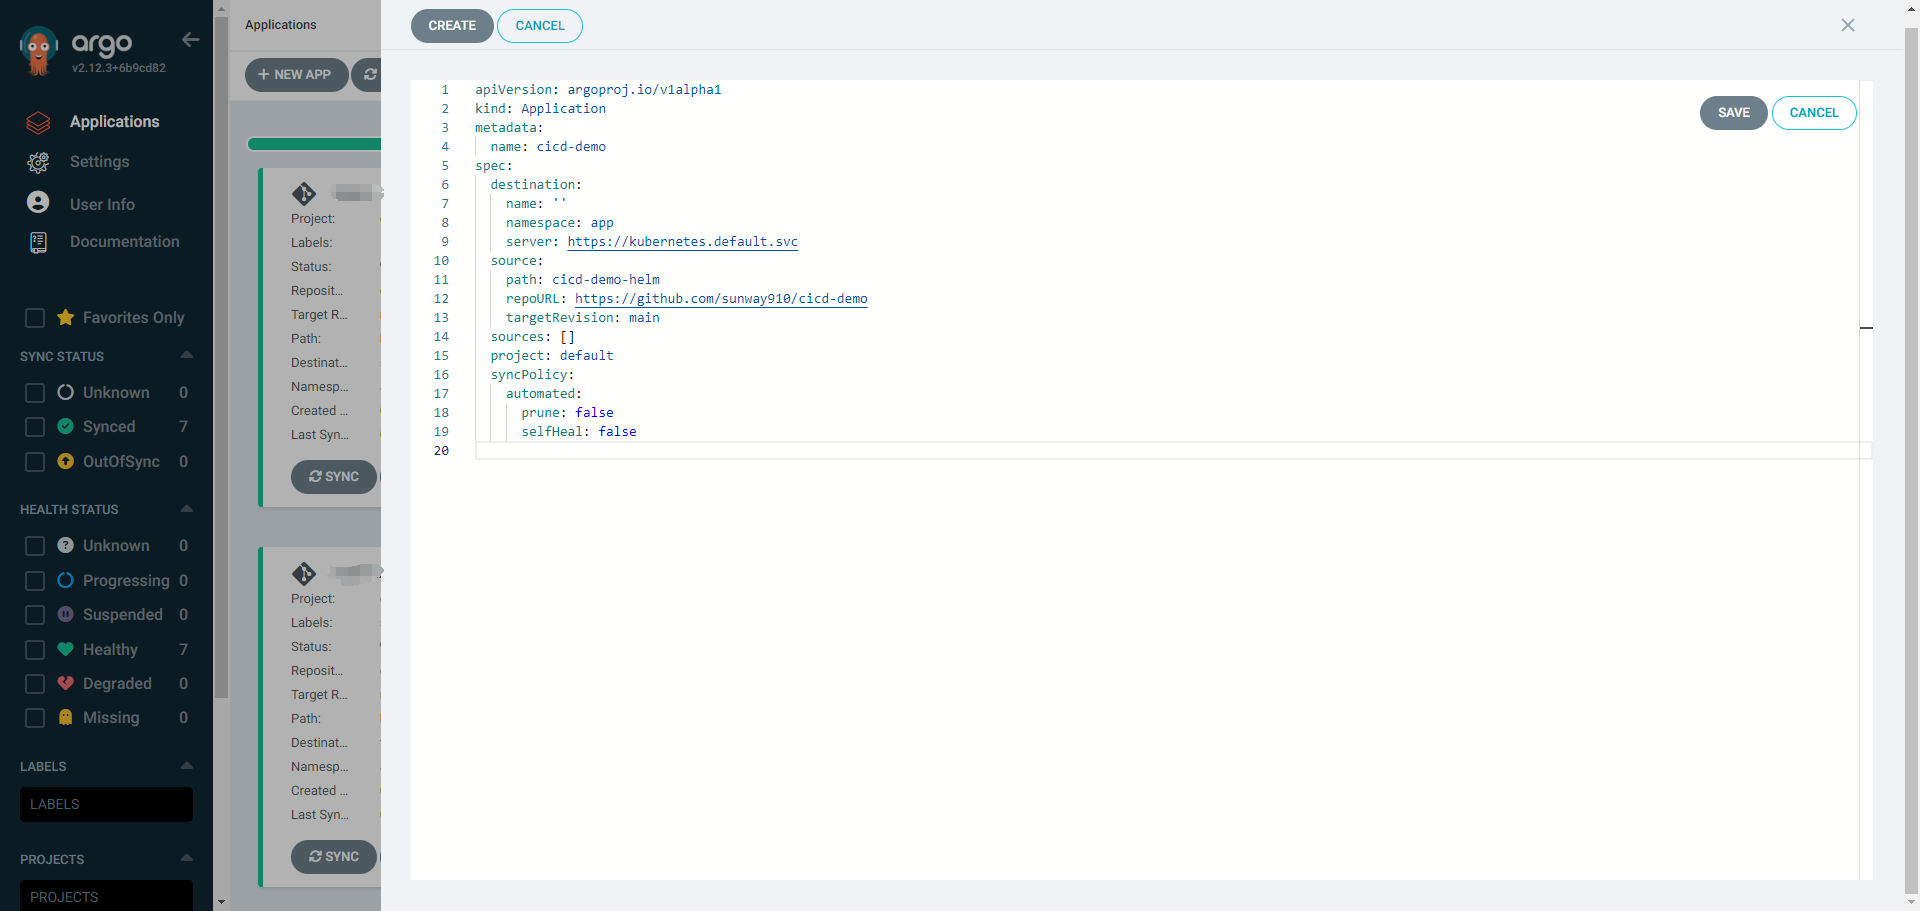Check the Synced sync status filter
Screen dimensions: 1920x911
tap(35, 426)
